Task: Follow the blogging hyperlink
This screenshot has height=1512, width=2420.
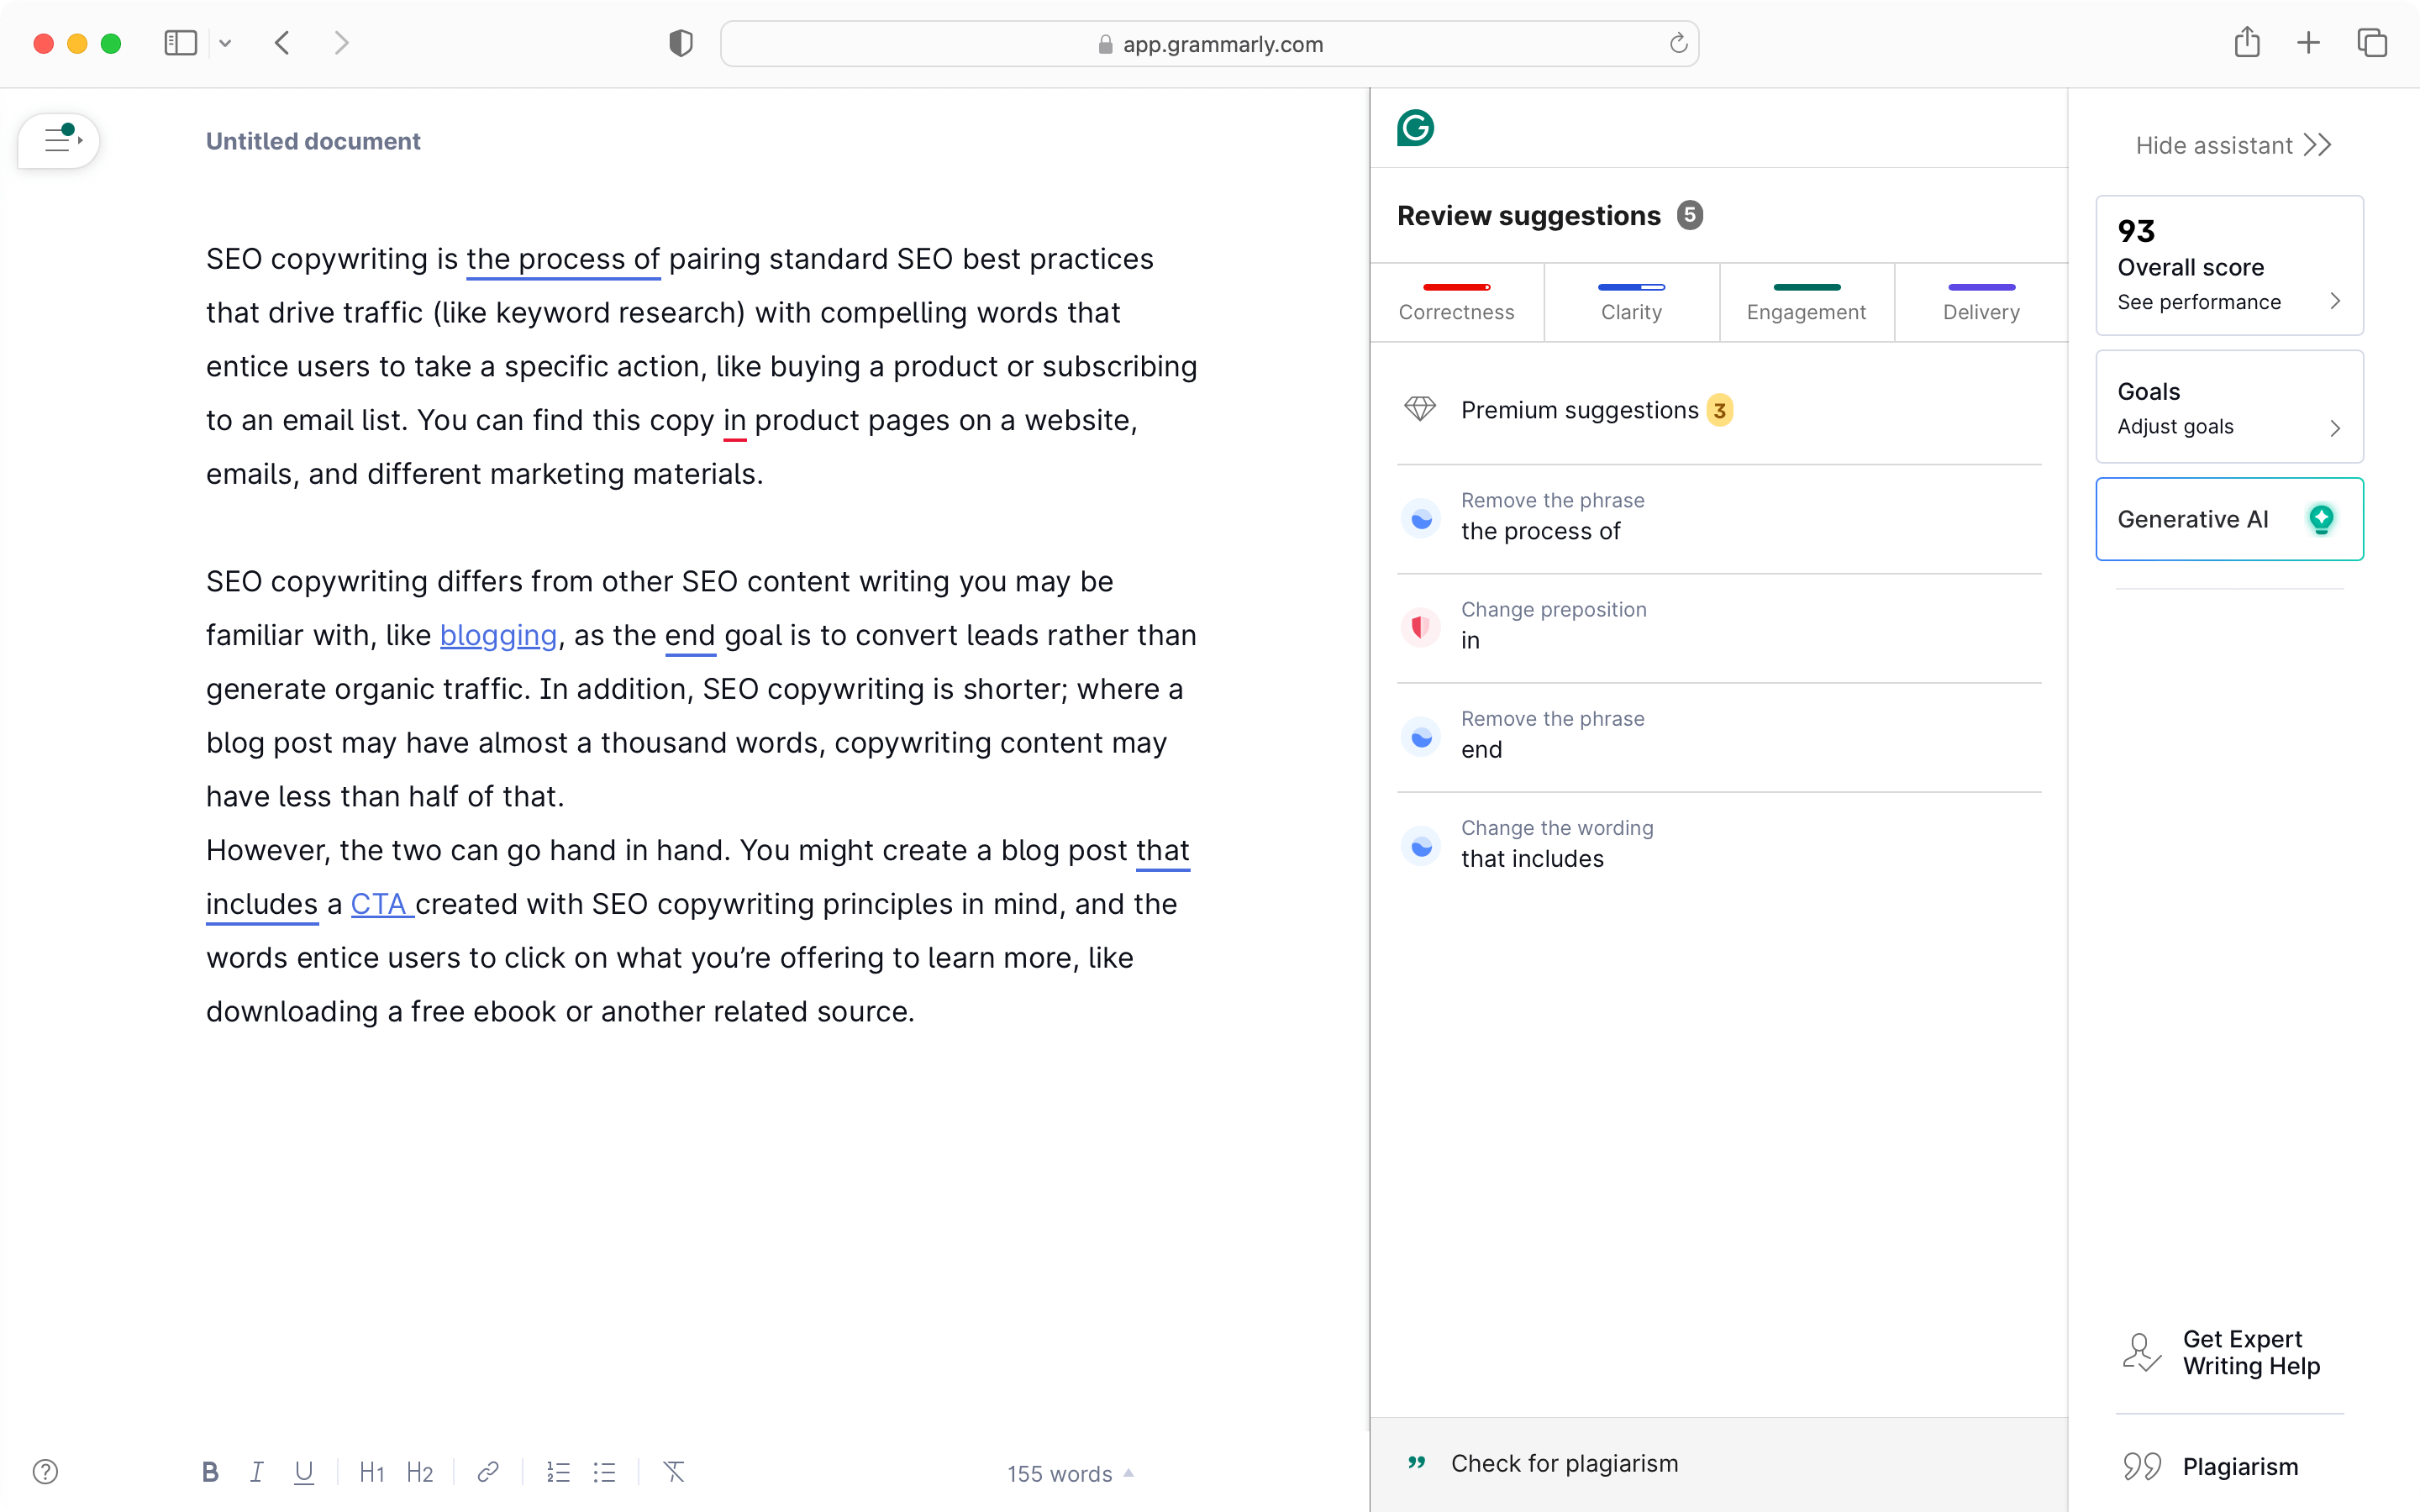Action: [x=498, y=635]
